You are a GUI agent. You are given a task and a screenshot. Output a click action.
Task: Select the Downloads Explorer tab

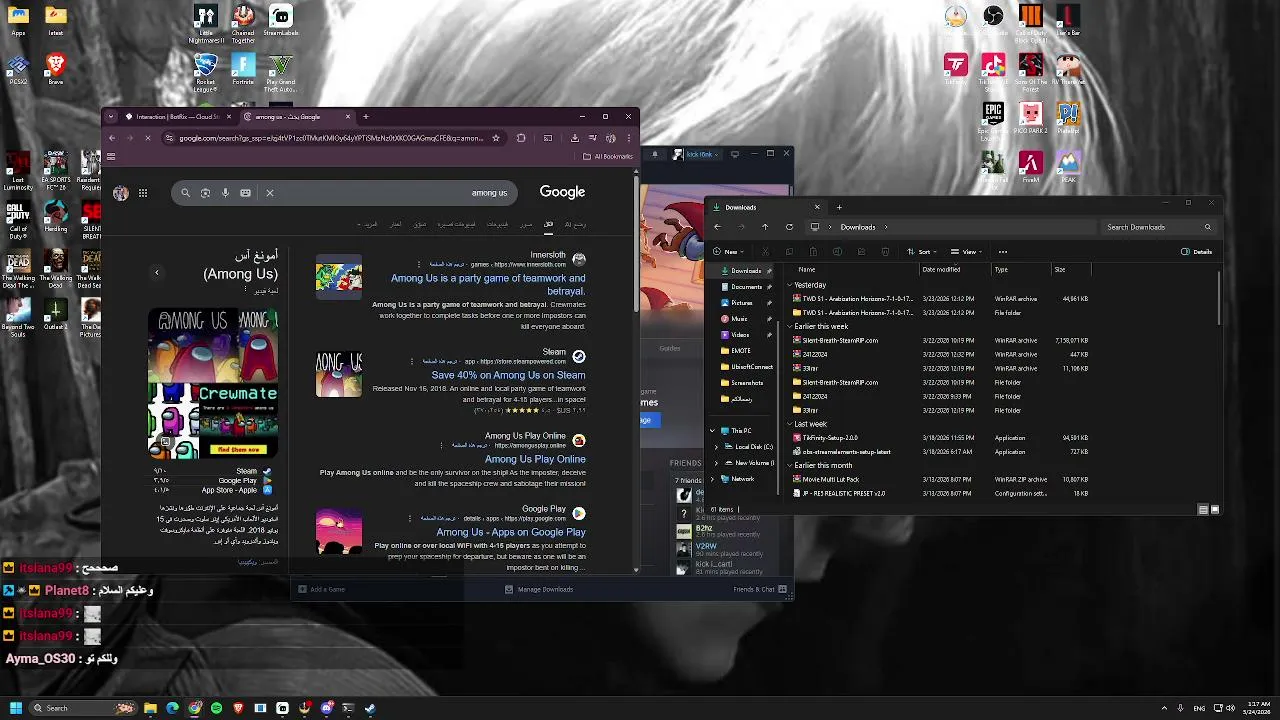(x=766, y=207)
